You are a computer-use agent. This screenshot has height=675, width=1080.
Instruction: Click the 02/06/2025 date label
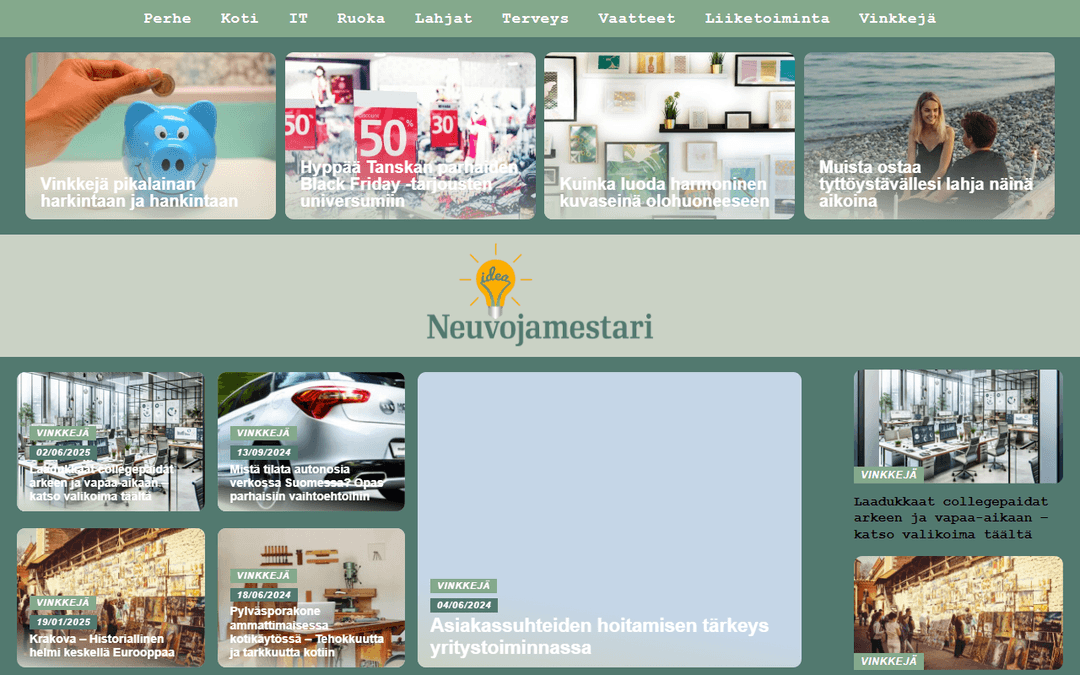[63, 453]
